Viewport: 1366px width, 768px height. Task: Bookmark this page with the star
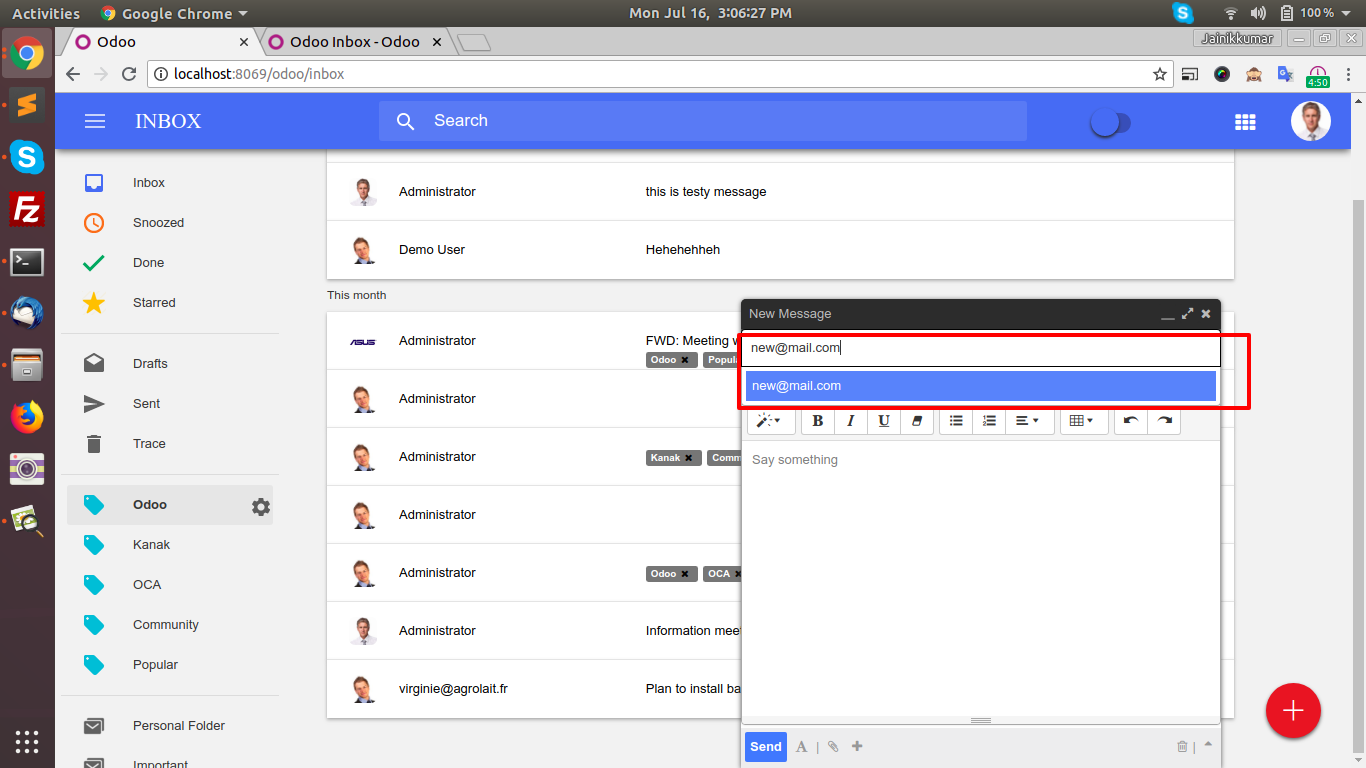(1160, 74)
